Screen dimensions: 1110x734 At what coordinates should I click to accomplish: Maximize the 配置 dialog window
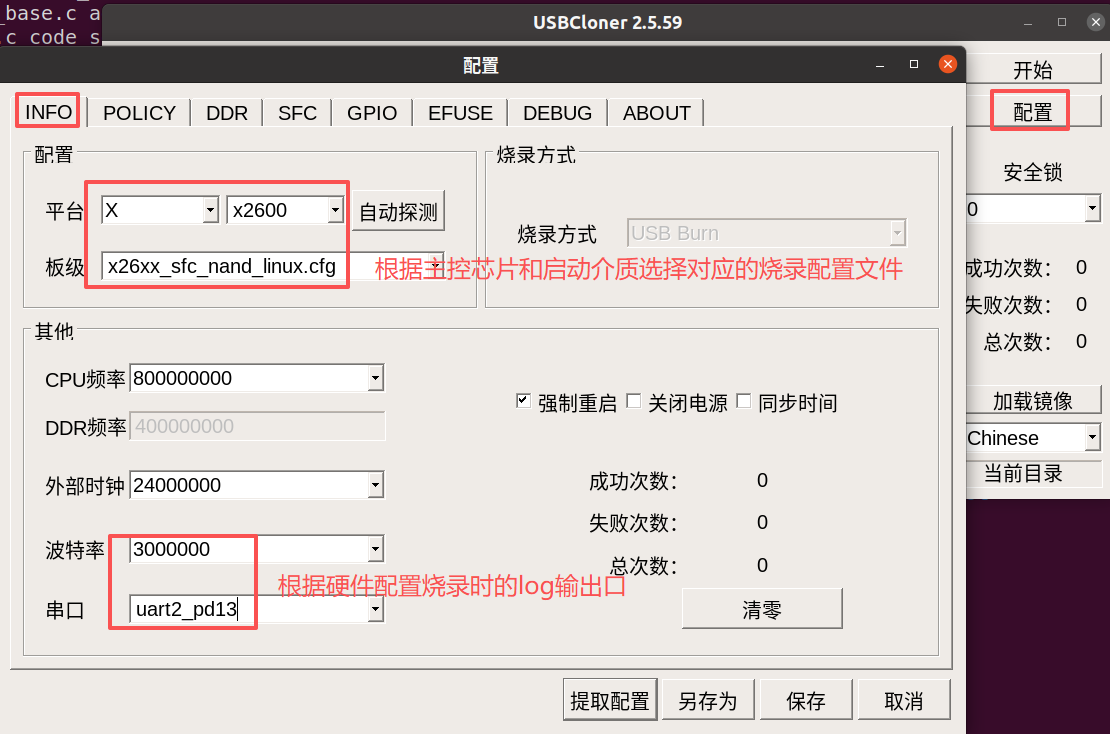coord(914,64)
